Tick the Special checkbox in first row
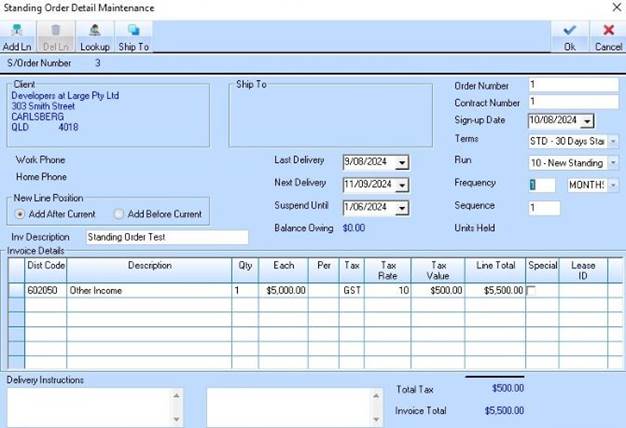Image resolution: width=626 pixels, height=428 pixels. tap(532, 290)
